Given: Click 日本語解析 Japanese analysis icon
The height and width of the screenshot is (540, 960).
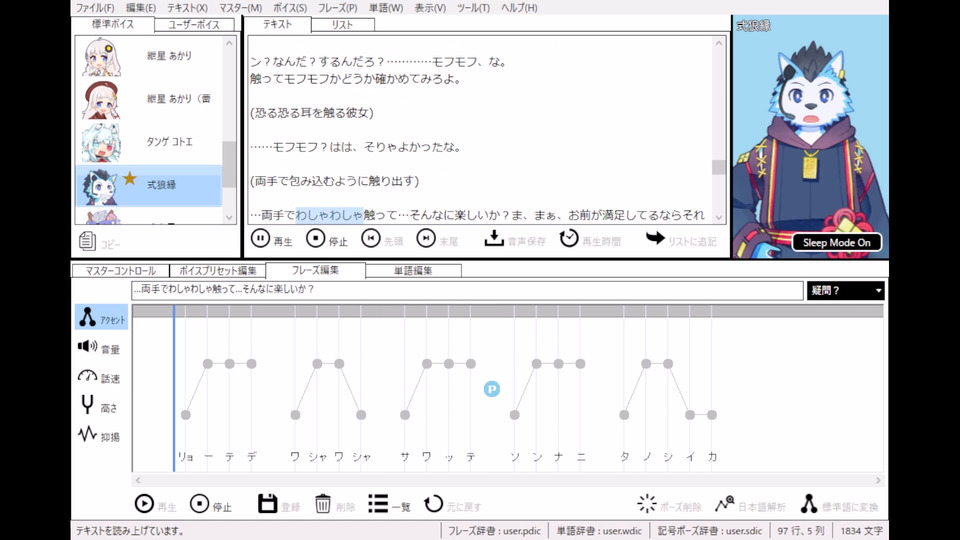Looking at the screenshot, I should 724,504.
